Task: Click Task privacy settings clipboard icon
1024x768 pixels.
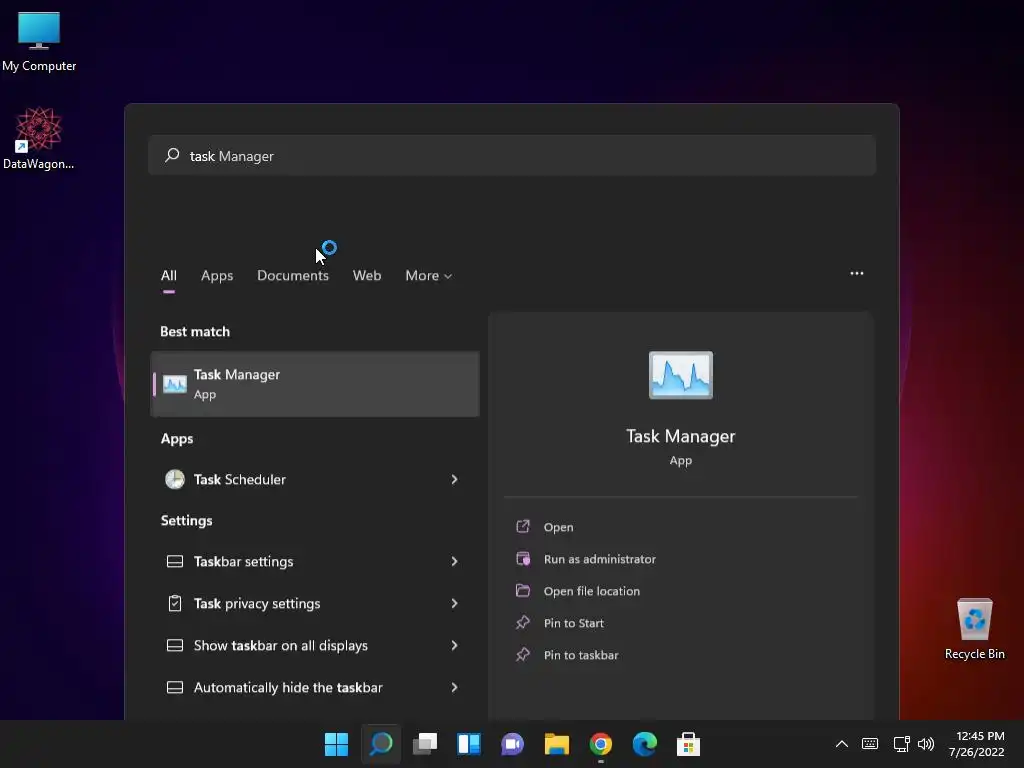Action: (174, 603)
